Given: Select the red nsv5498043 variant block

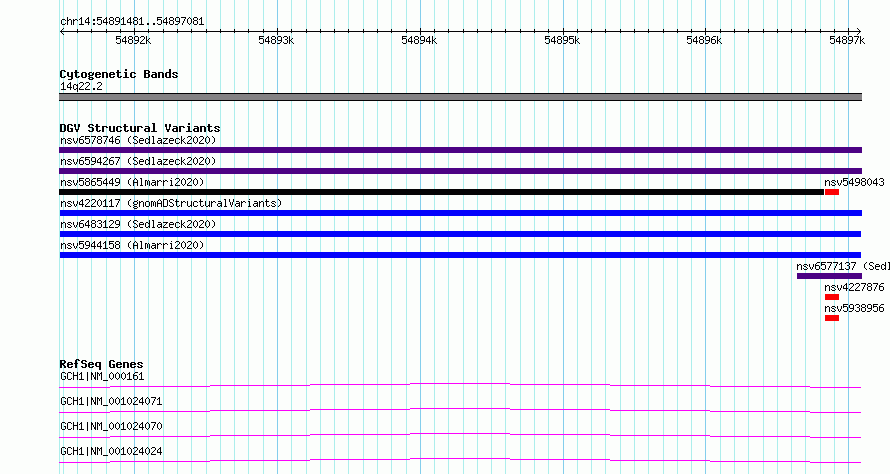Looking at the screenshot, I should click(x=832, y=192).
